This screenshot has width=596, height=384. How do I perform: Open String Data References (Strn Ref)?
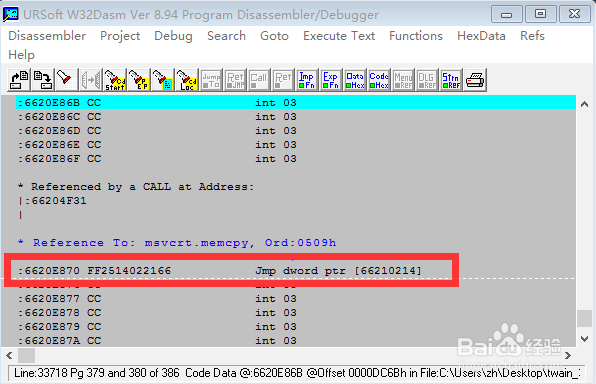(451, 80)
